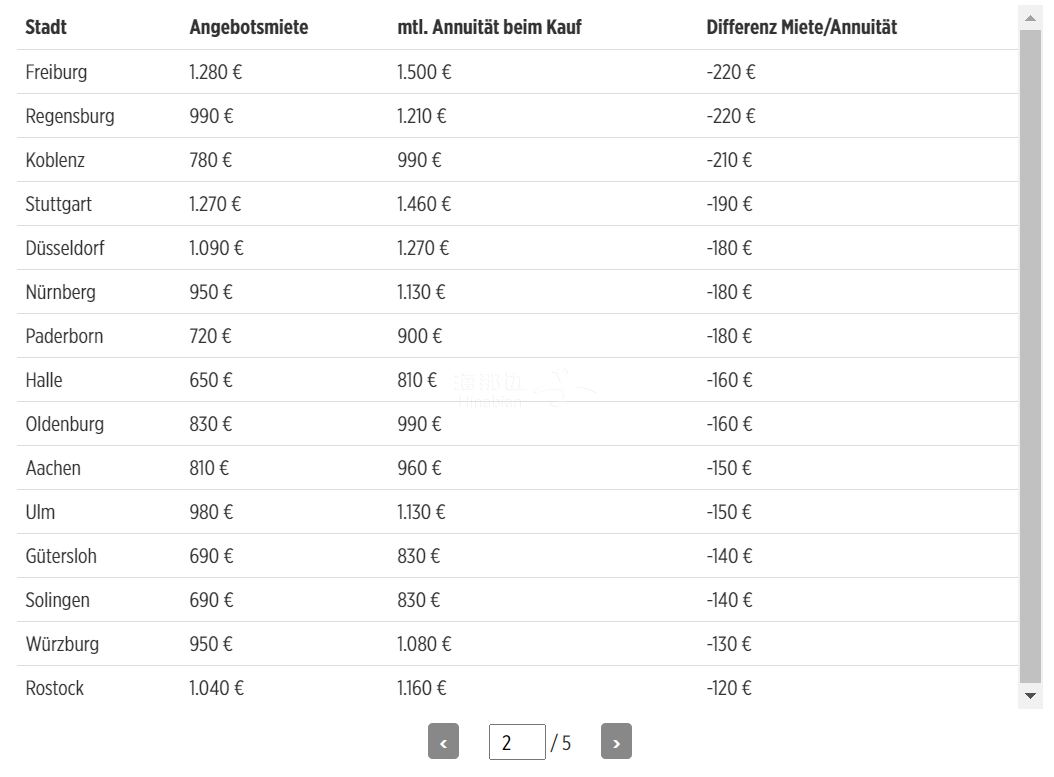Viewport: 1054px width, 777px height.
Task: Select the Ulm row
Action: point(518,512)
